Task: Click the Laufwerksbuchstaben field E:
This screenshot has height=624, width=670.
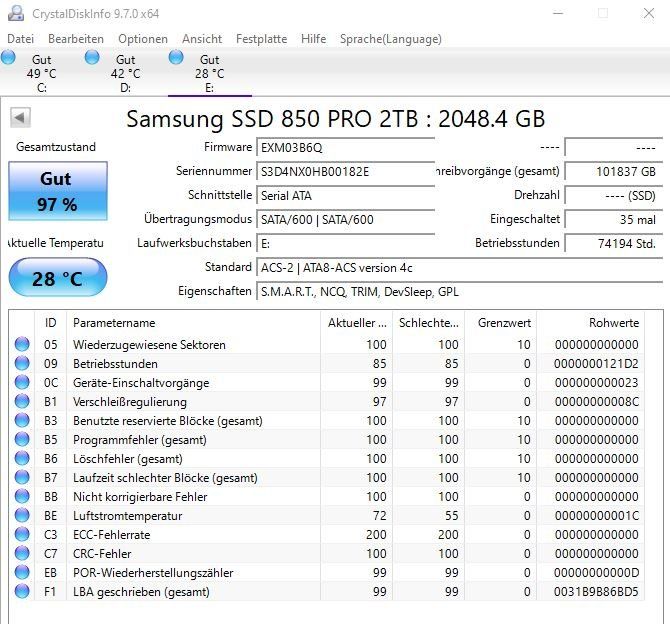Action: 345,244
